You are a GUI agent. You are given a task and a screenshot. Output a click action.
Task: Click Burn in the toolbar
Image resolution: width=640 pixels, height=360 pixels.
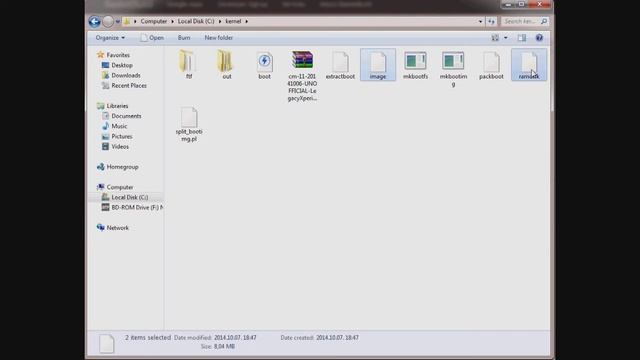click(184, 38)
